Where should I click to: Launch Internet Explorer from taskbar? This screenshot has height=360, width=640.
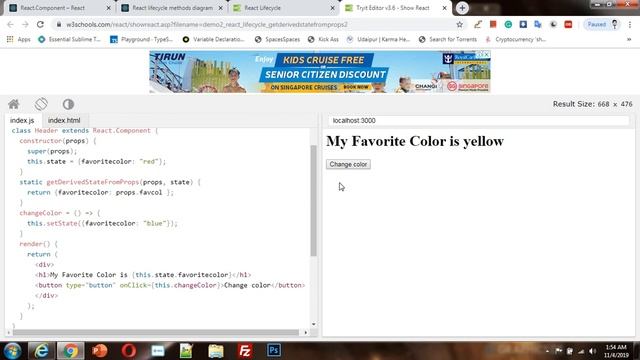(x=41, y=351)
